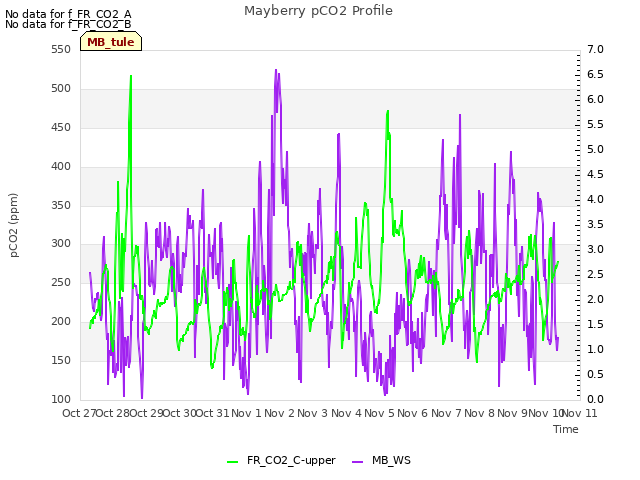Click the Time axis label
The image size is (640, 480).
[566, 429]
